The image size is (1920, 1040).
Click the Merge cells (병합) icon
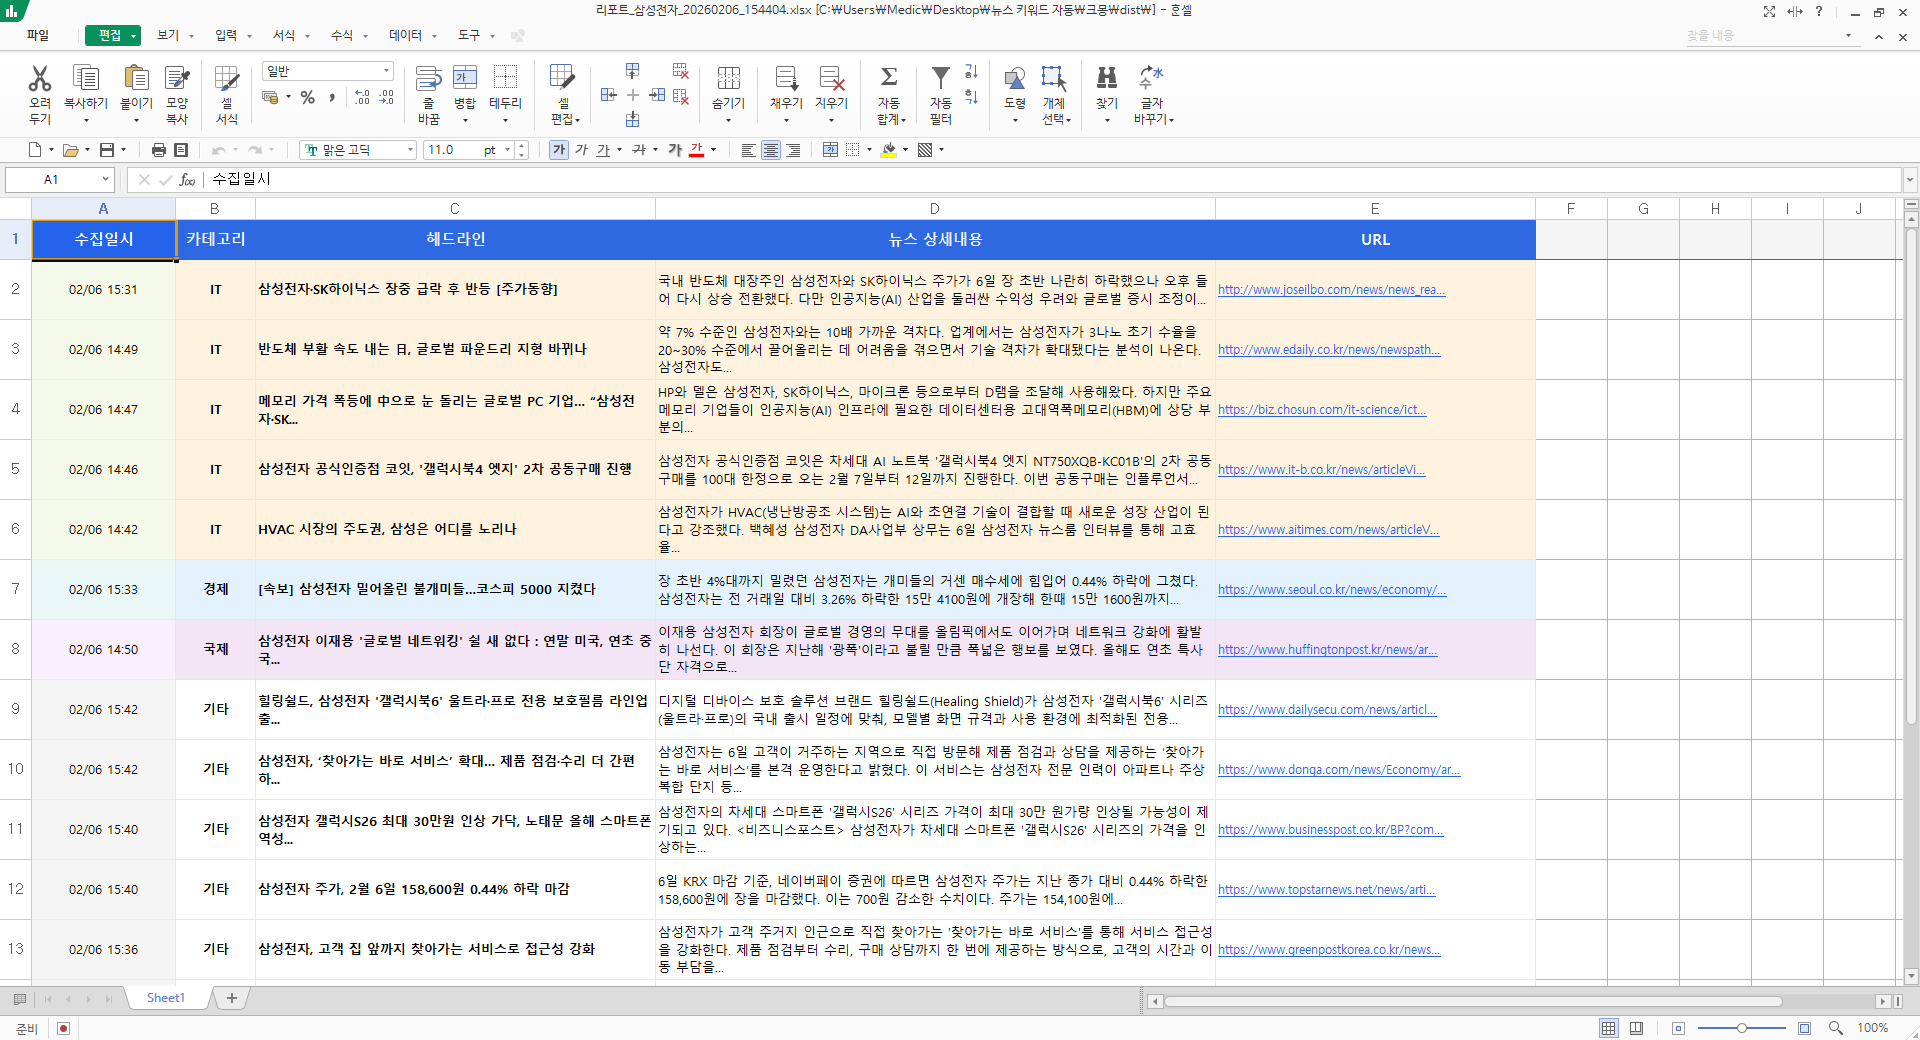click(x=465, y=78)
